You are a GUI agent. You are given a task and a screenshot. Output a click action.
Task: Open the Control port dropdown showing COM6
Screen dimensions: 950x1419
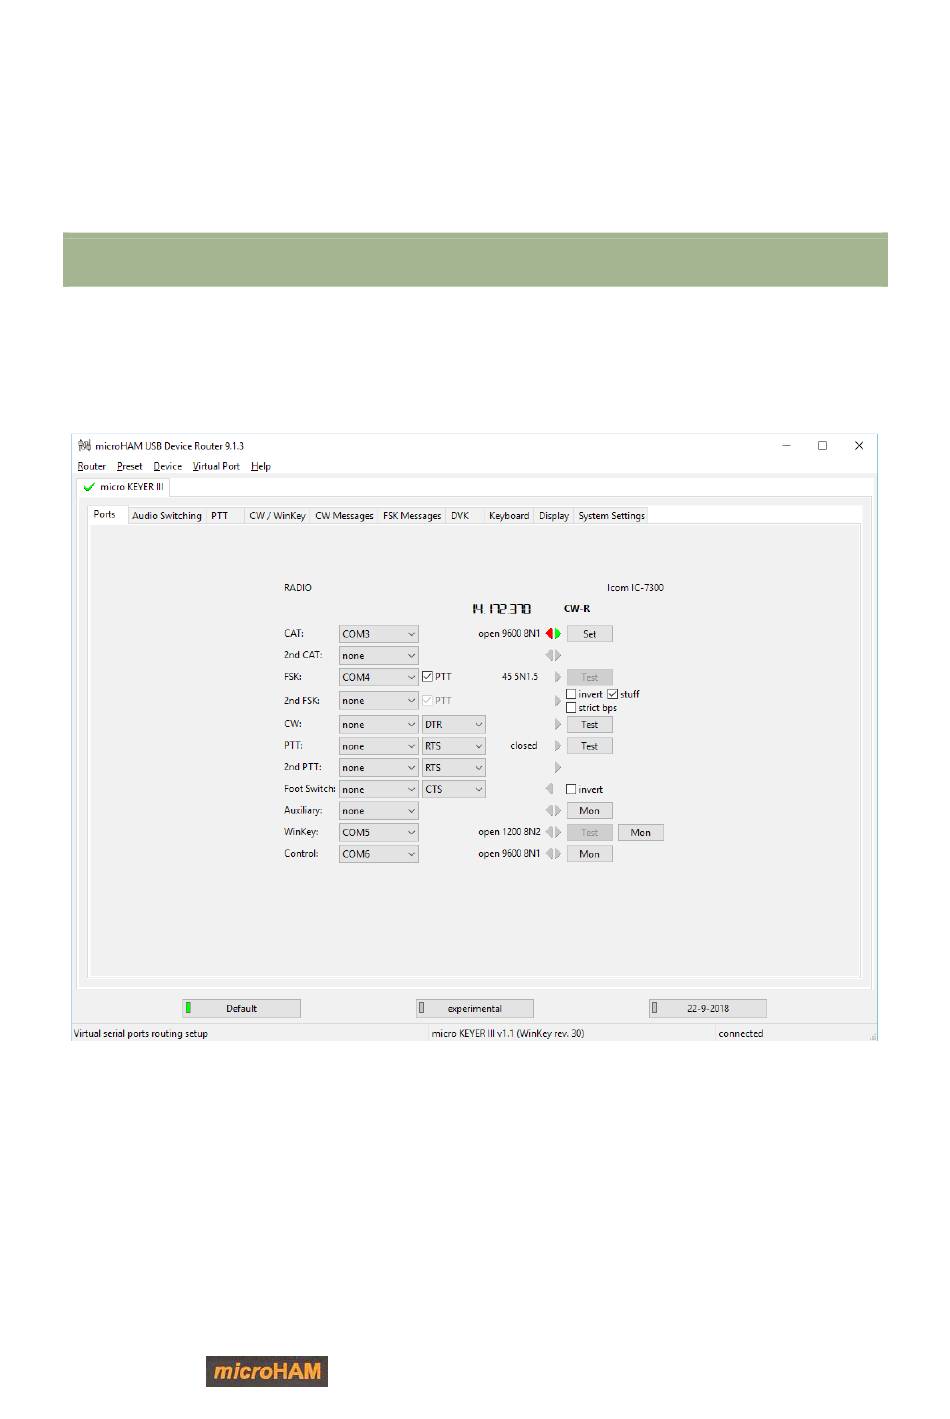click(x=378, y=854)
